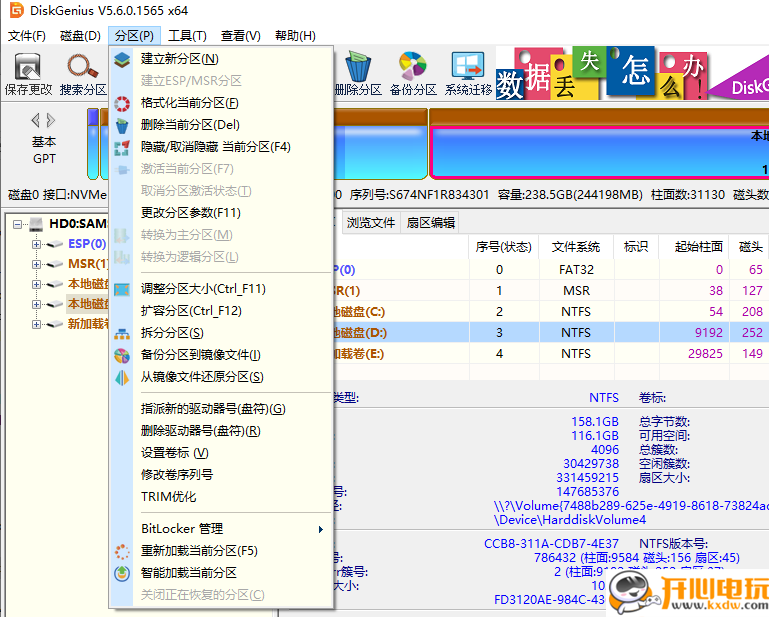Click the 保存更改 toolbar icon
769x617 pixels.
click(27, 66)
